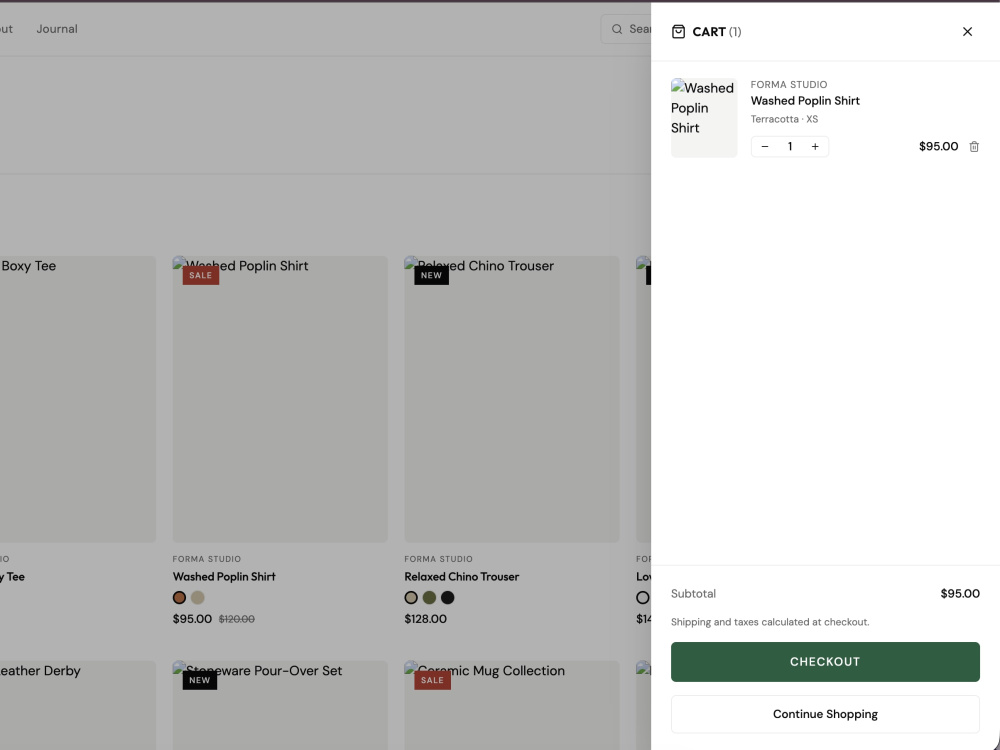This screenshot has height=750, width=1000.
Task: Click the $128.00 price of Relaxed Chino Trouser
Action: tap(425, 619)
